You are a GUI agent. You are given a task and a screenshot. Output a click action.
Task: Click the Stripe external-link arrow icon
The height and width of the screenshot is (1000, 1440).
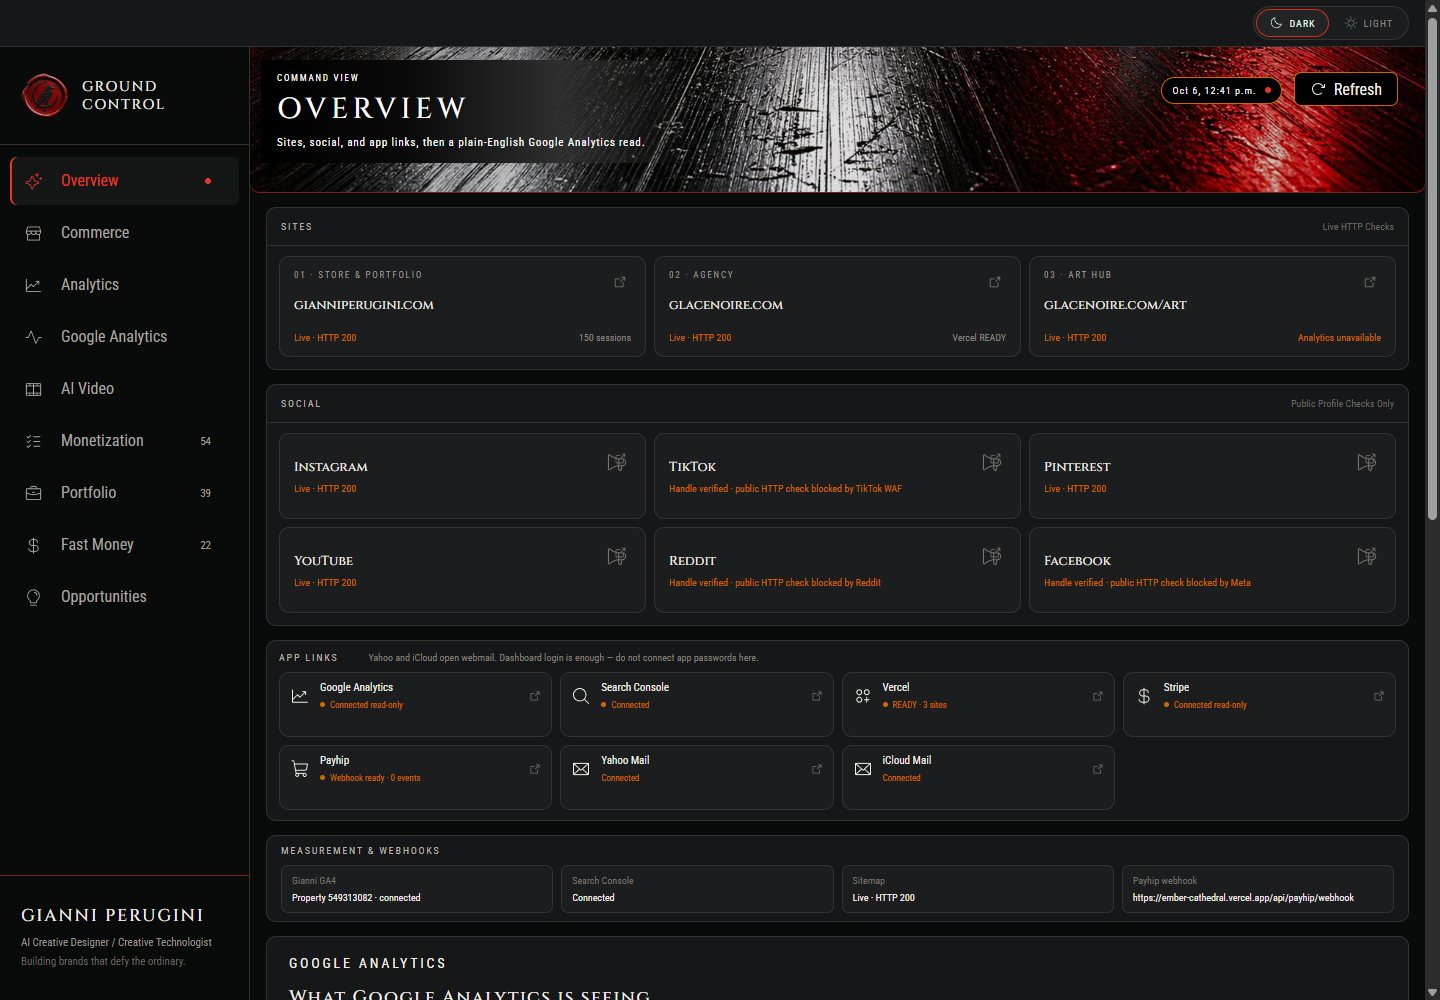pos(1379,696)
